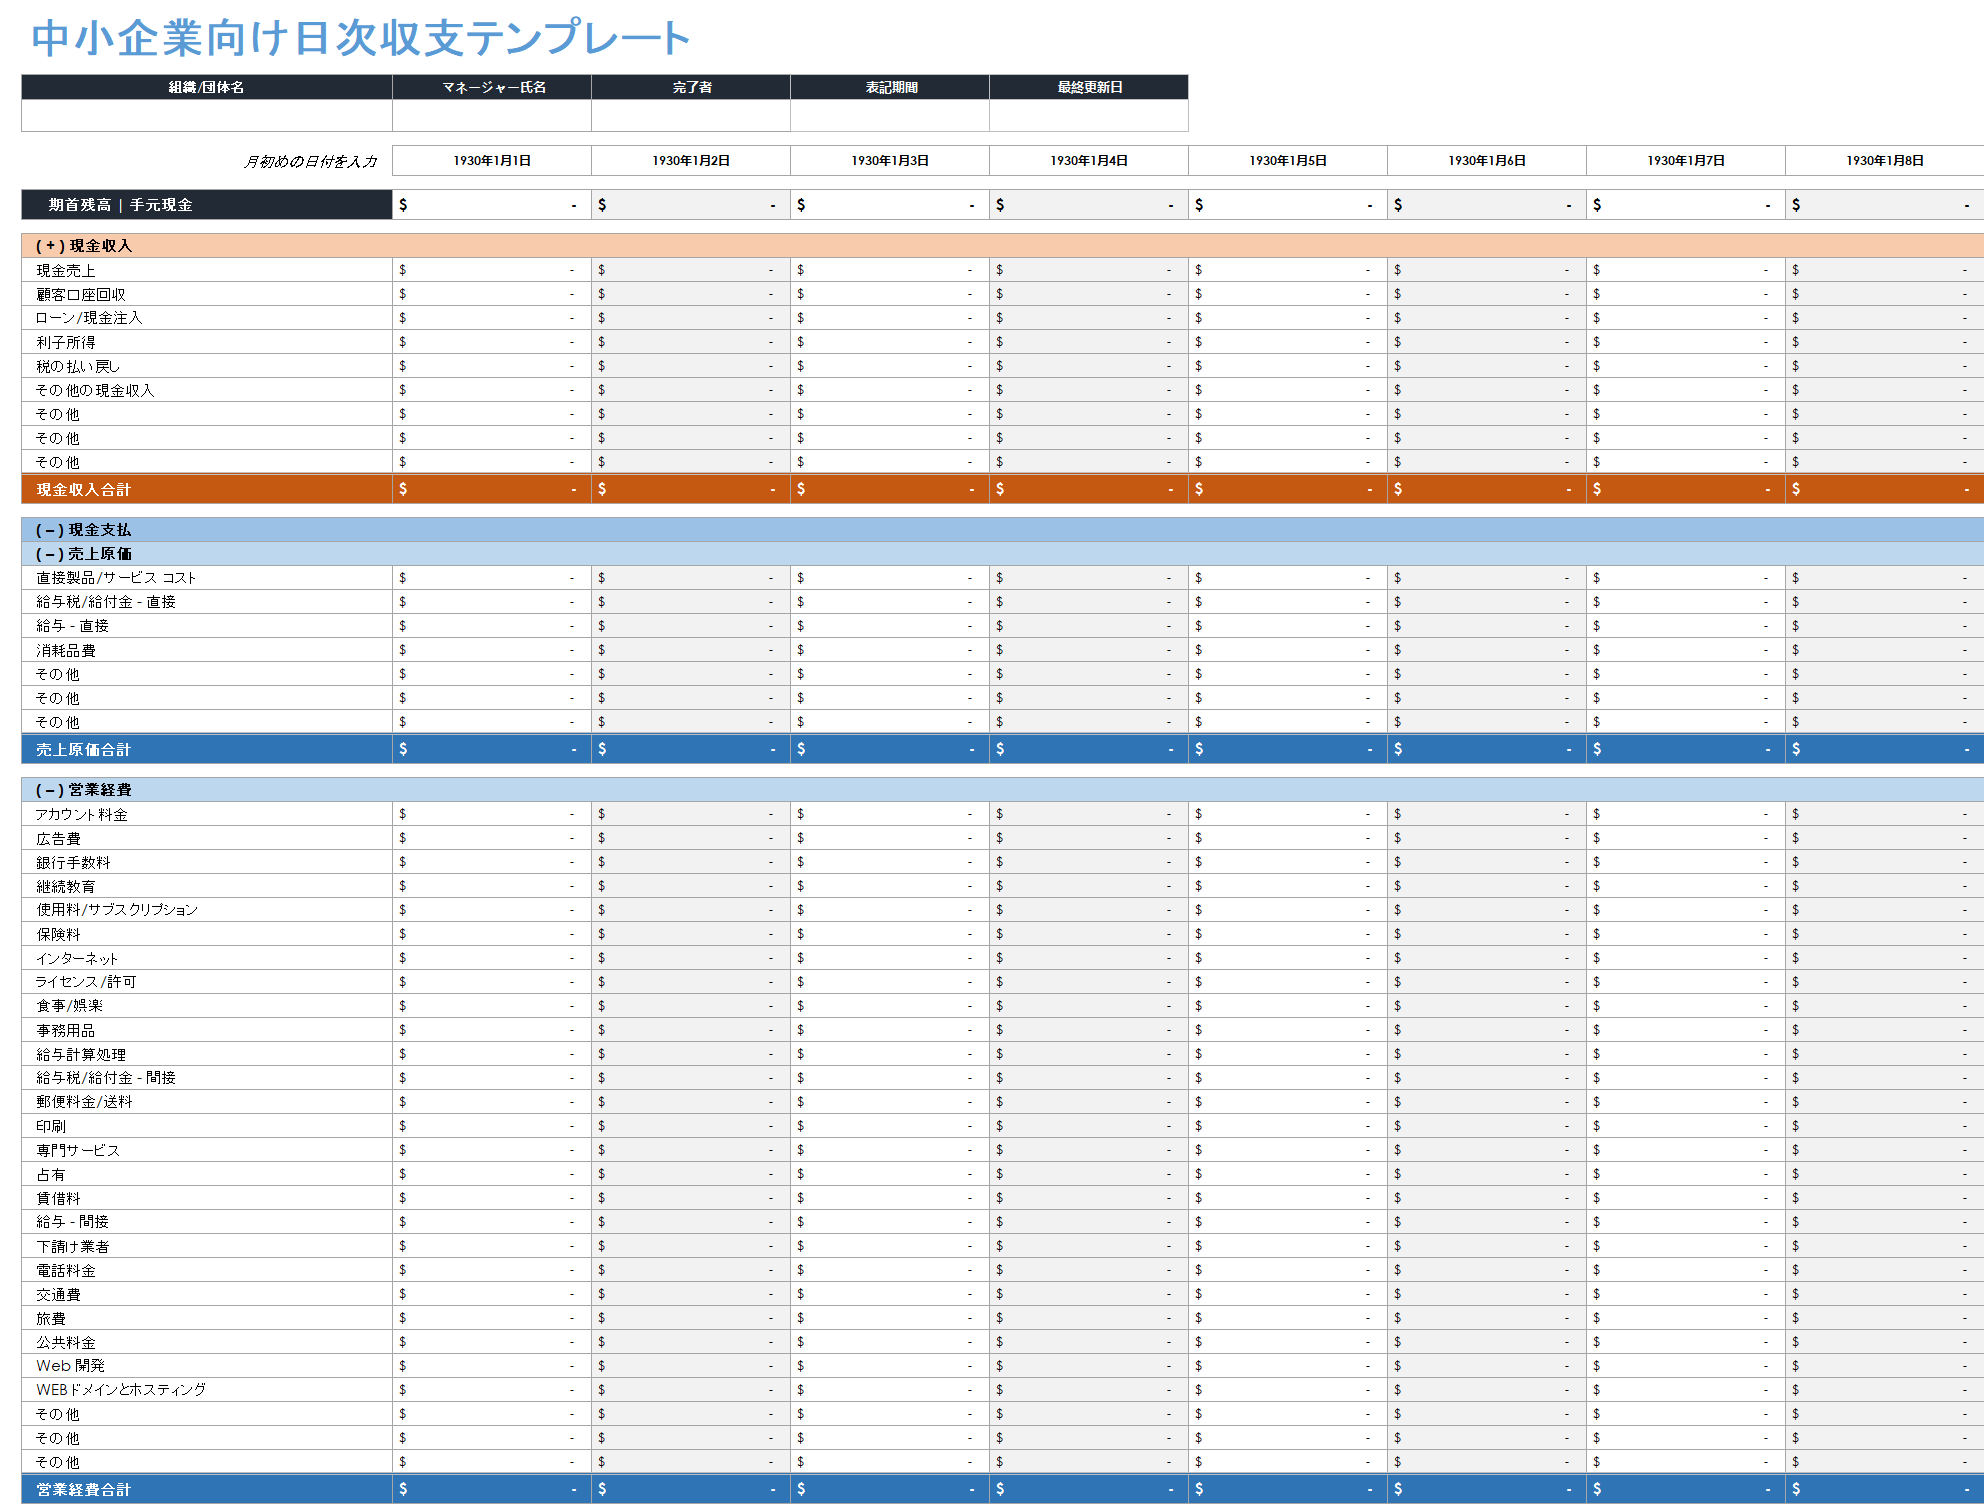This screenshot has height=1509, width=1984.
Task: Select the Web 開発 row label
Action: tap(207, 1366)
